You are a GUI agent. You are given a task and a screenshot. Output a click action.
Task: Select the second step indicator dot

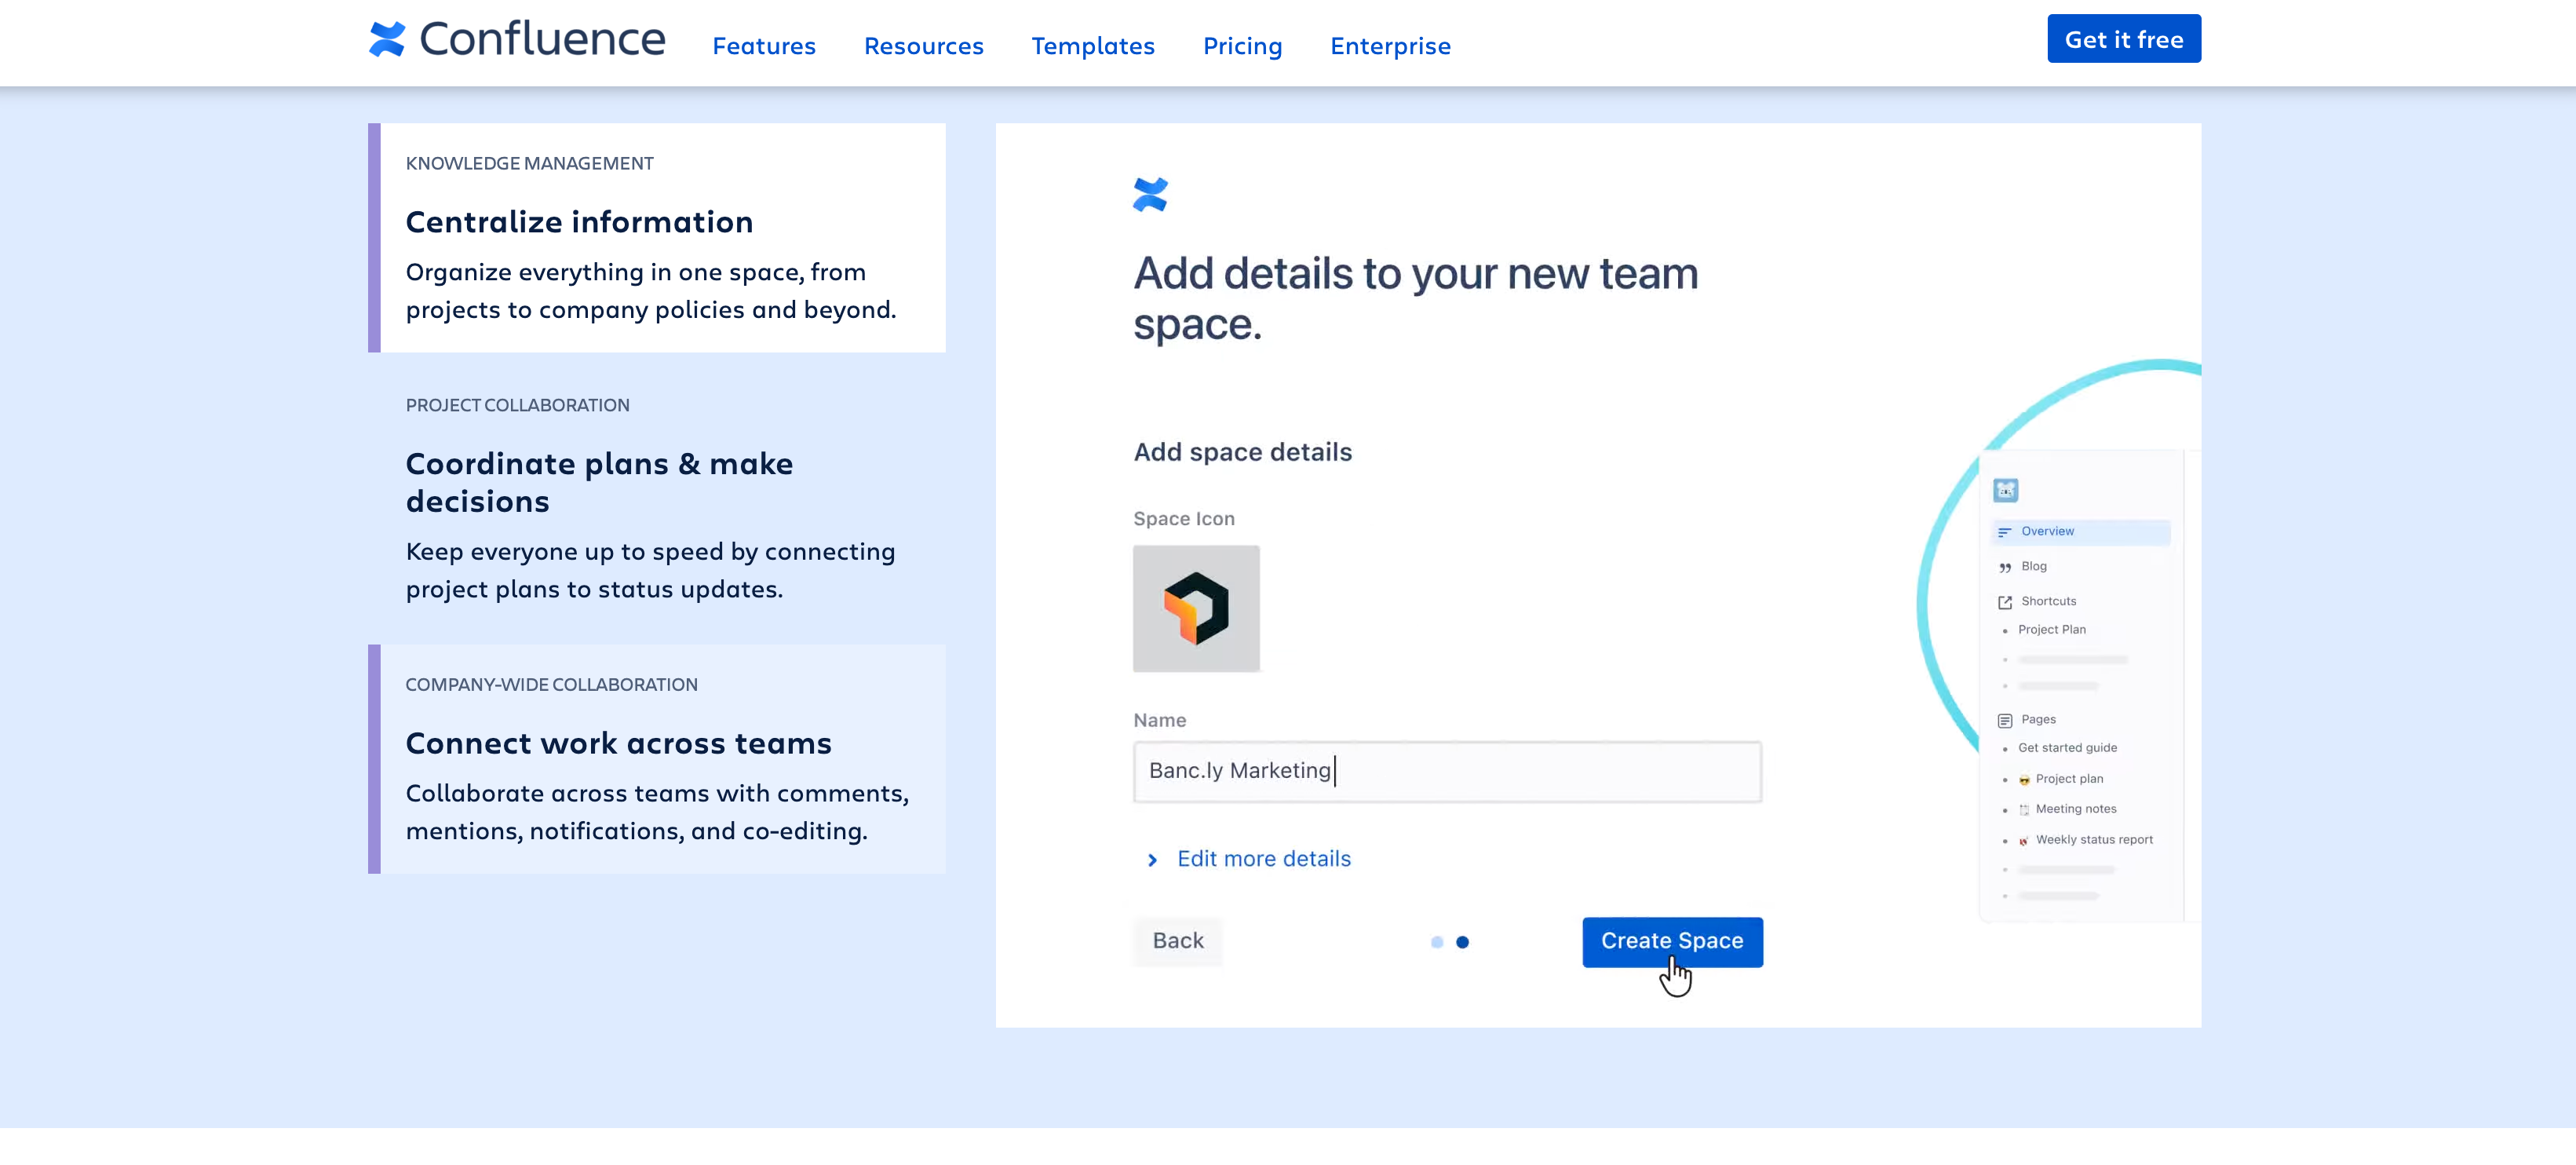1462,942
